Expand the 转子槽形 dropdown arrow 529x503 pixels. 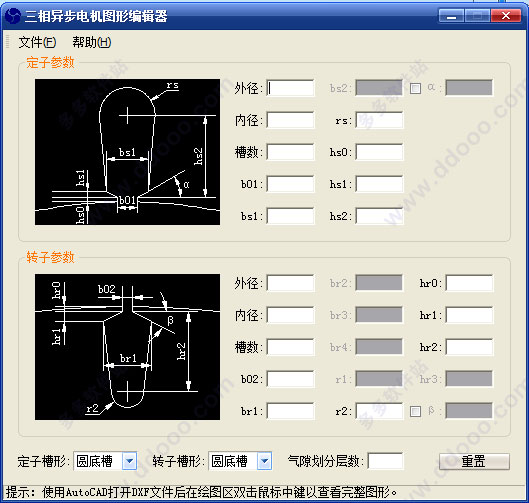click(264, 461)
